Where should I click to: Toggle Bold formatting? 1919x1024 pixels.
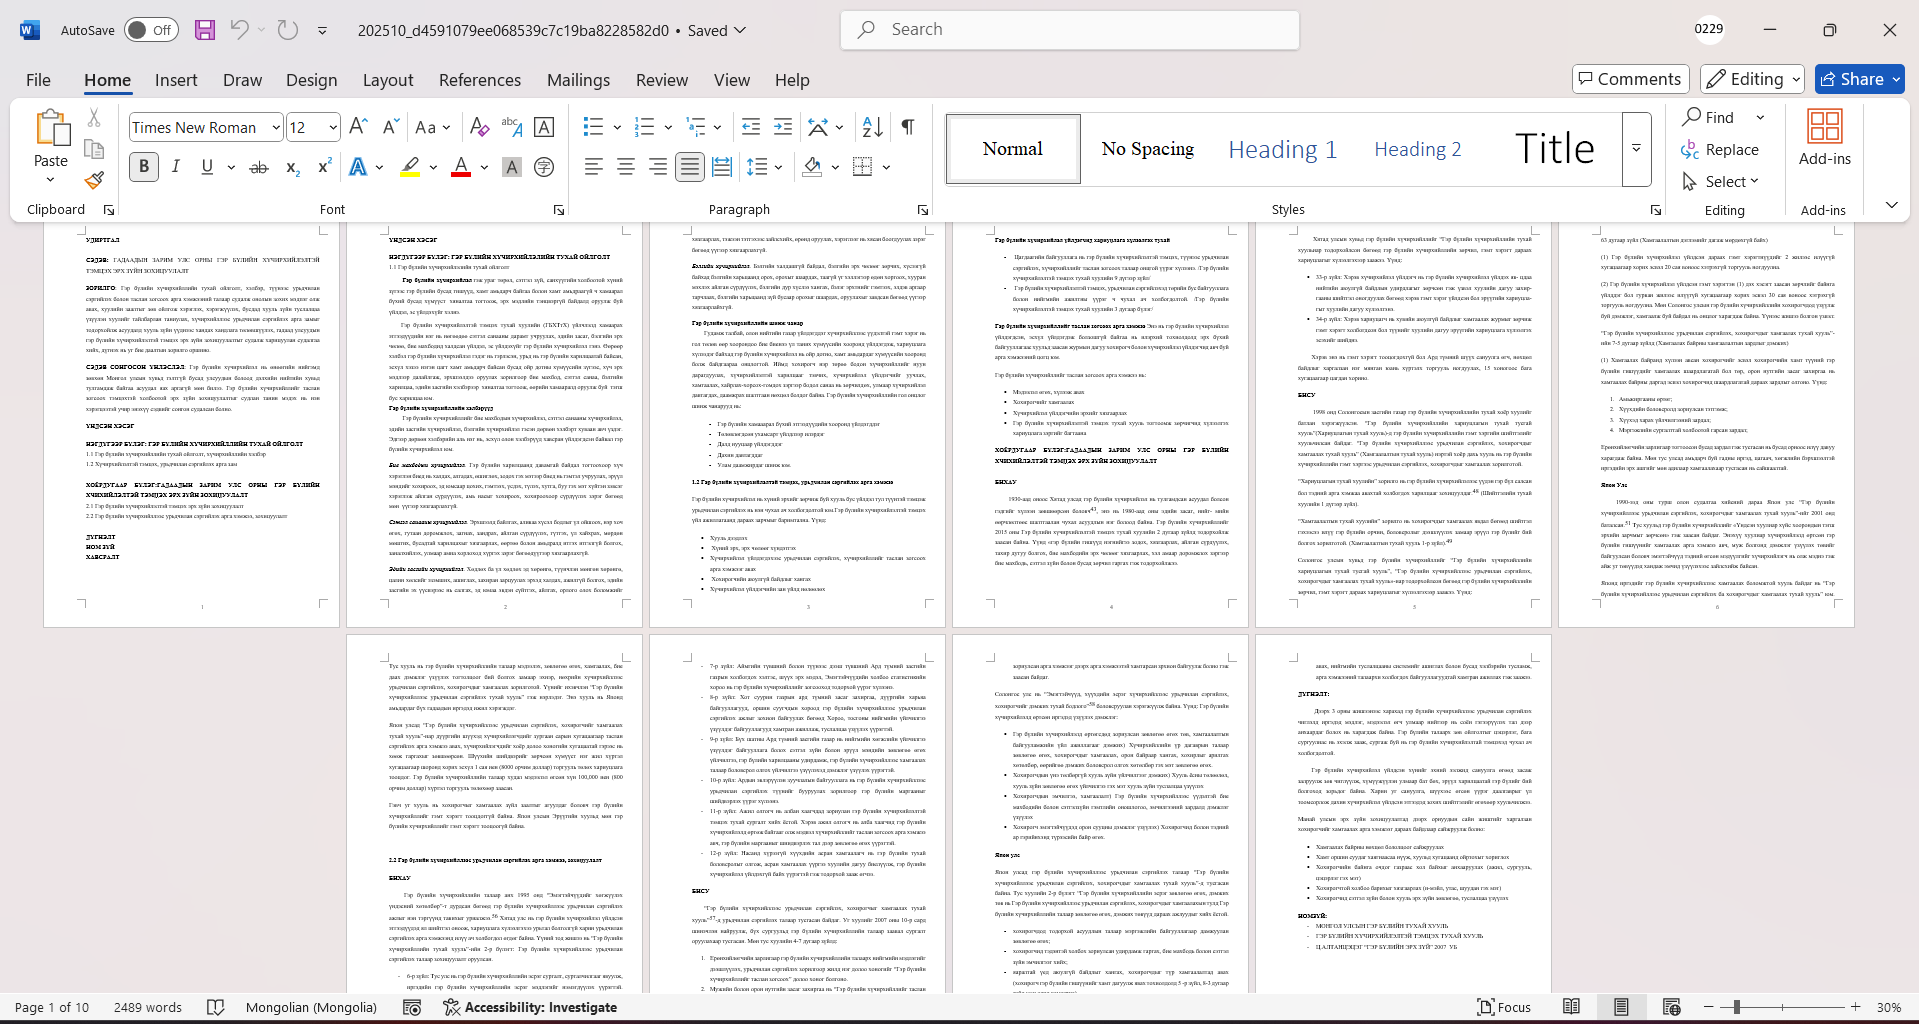(x=144, y=167)
